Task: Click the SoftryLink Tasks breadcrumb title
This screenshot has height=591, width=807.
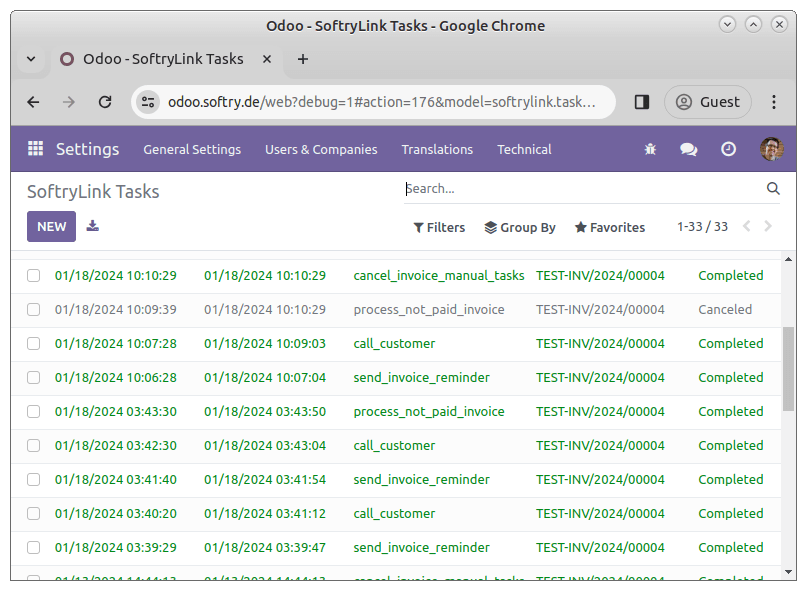Action: (x=93, y=192)
